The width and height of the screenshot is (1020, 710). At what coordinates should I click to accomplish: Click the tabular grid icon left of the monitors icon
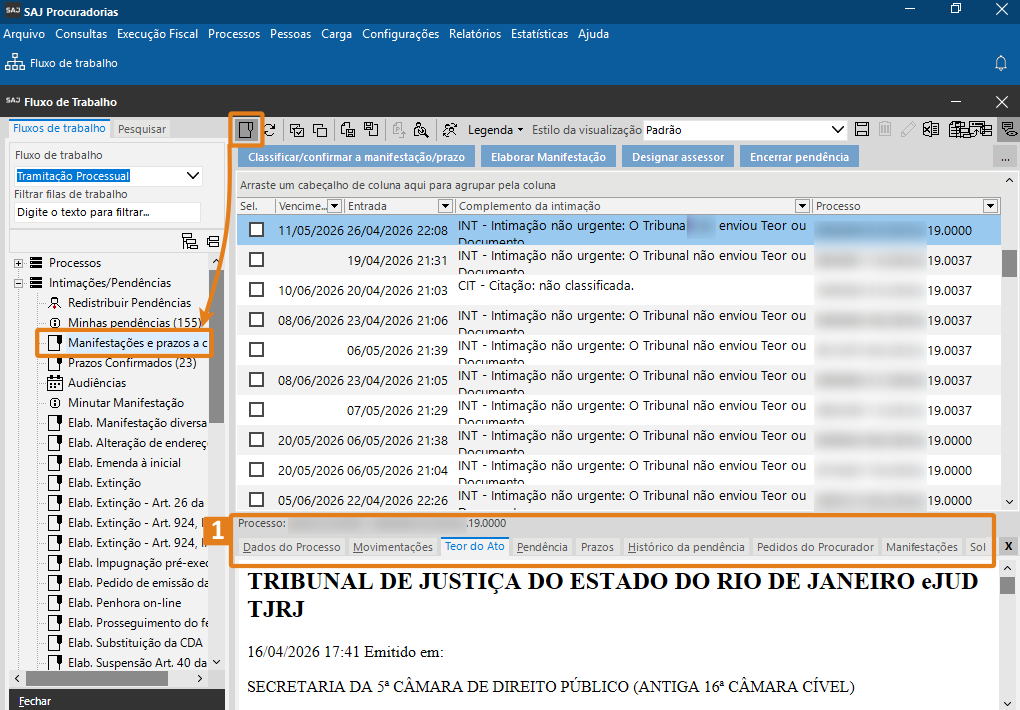(958, 129)
